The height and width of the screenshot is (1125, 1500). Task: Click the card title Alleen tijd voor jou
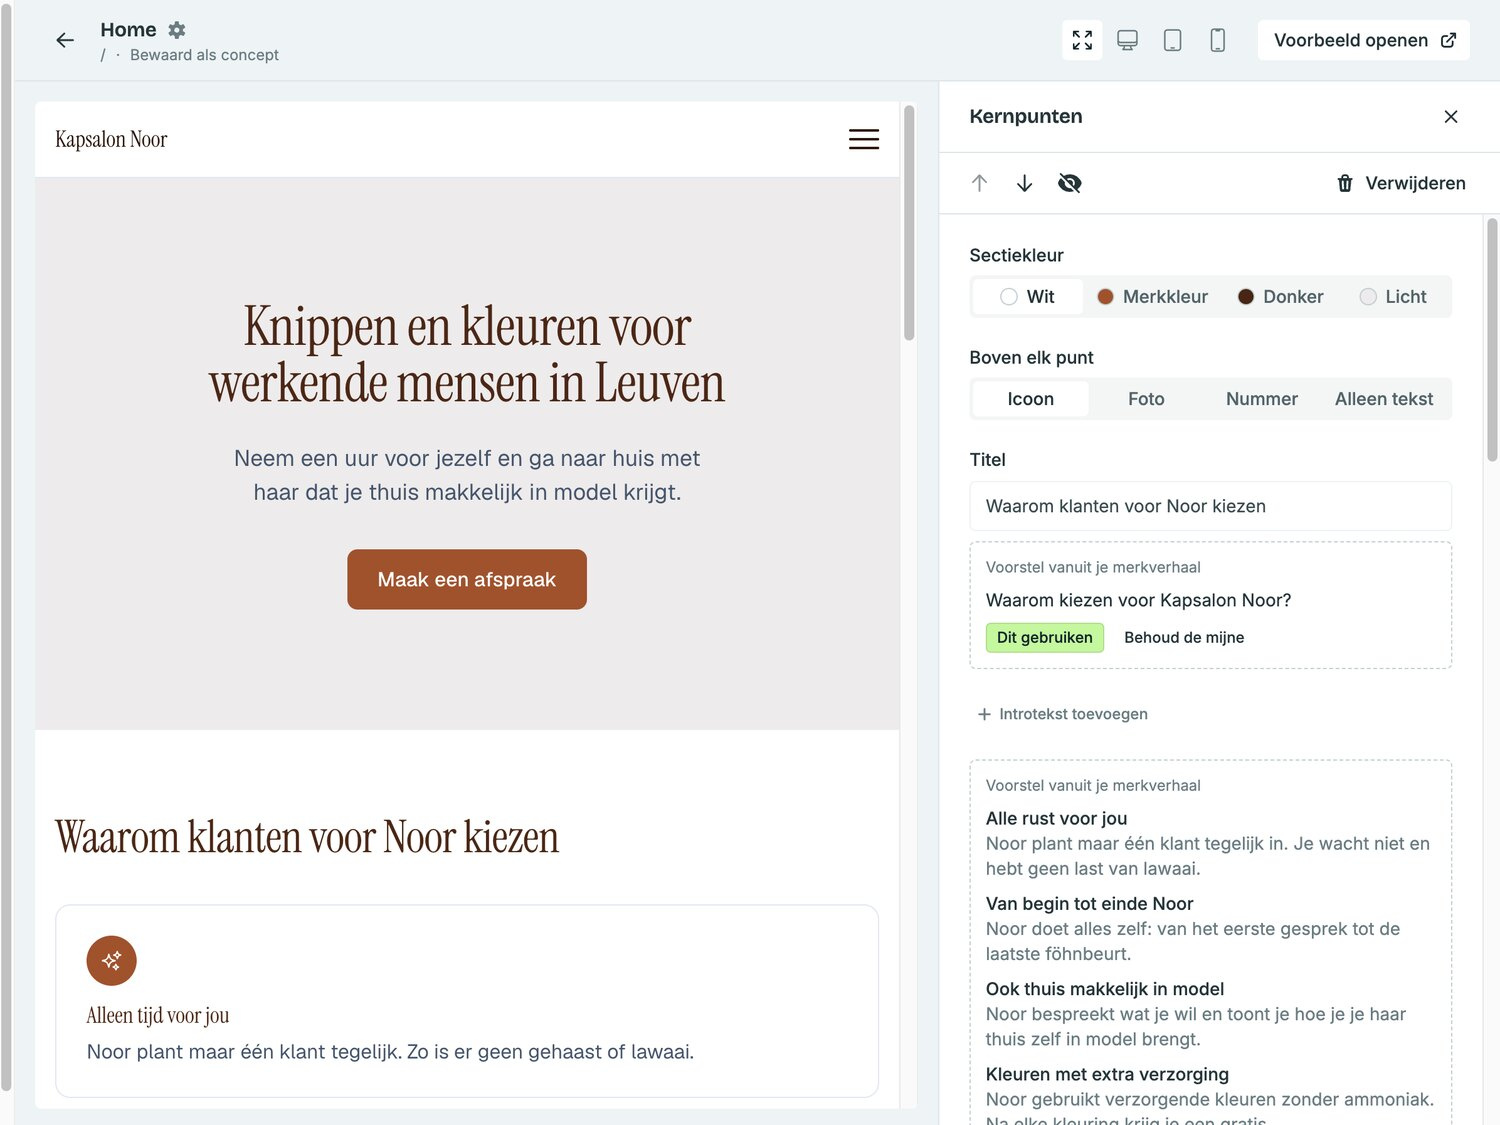pyautogui.click(x=158, y=1015)
